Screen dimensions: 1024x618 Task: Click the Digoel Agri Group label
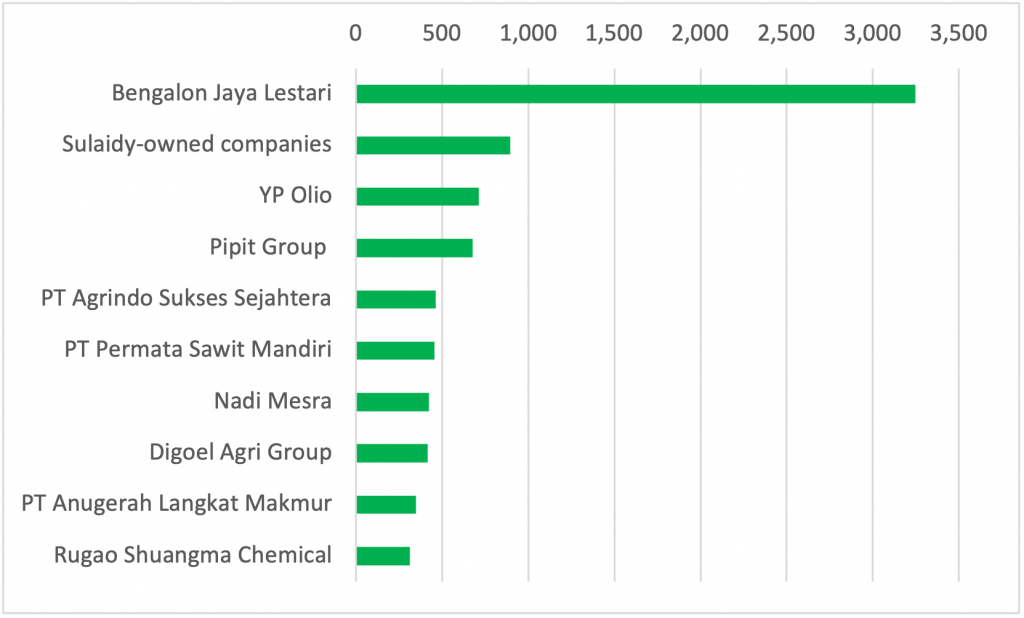tap(240, 453)
